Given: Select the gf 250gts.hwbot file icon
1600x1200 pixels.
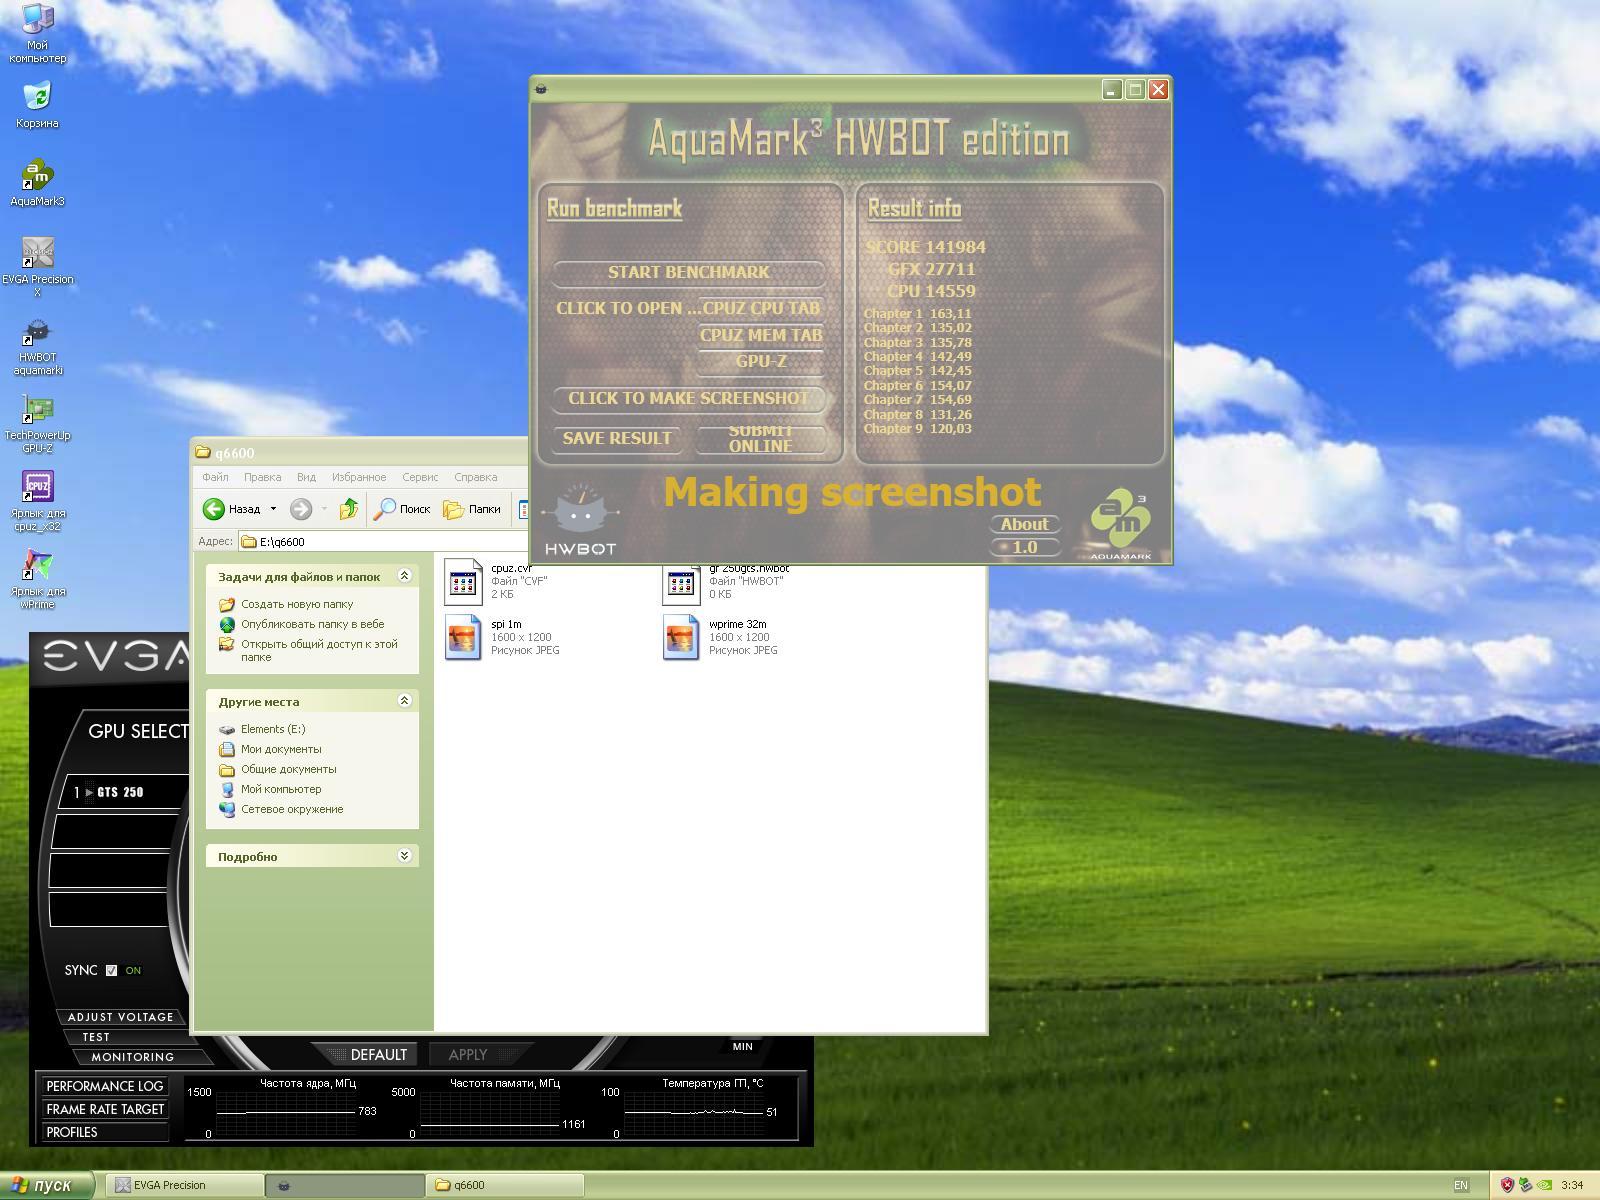Looking at the screenshot, I should [x=681, y=584].
